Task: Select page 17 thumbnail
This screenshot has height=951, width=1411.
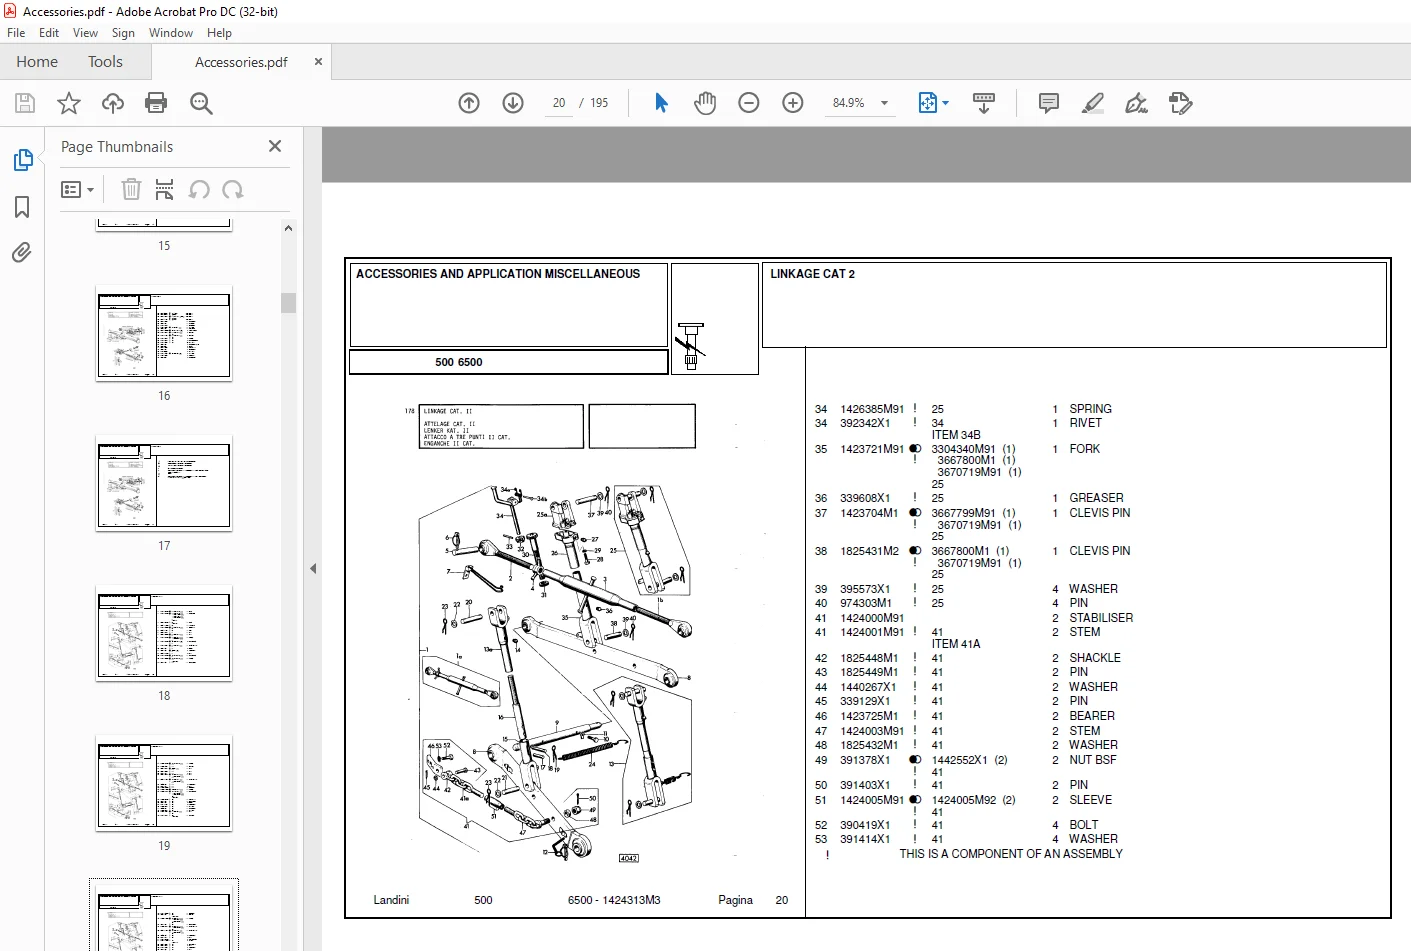Action: point(164,483)
